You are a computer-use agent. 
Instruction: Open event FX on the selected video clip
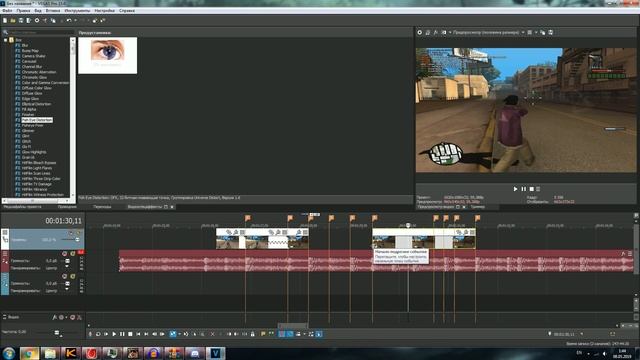466,232
